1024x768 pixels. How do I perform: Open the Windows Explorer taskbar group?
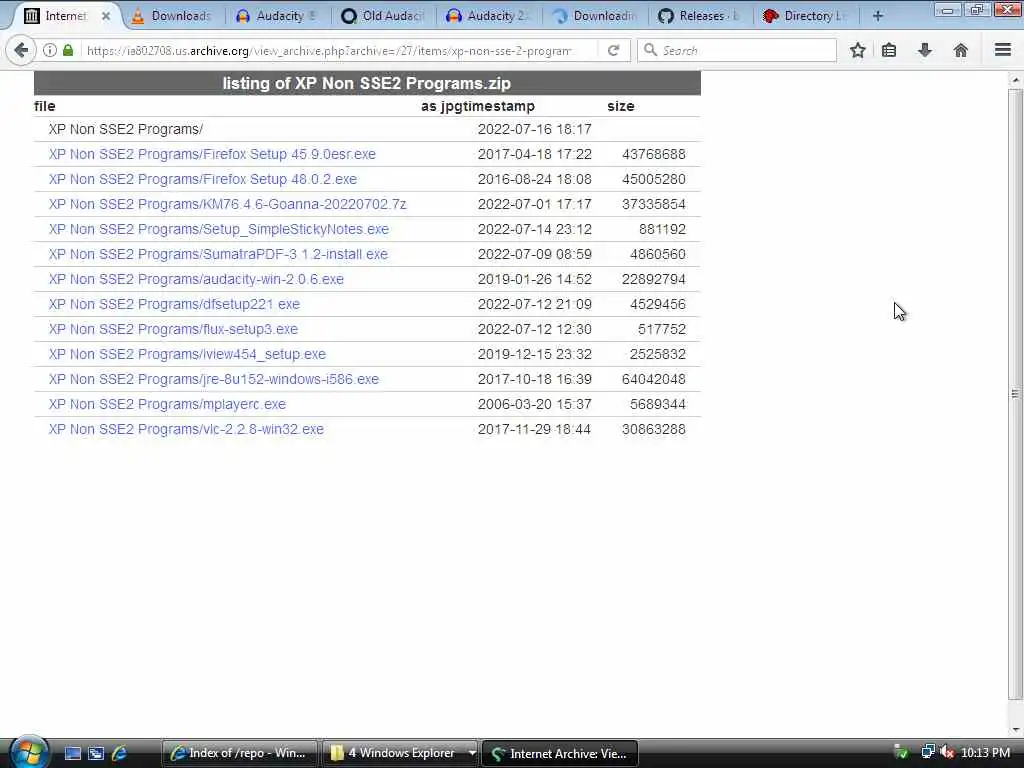tap(394, 754)
